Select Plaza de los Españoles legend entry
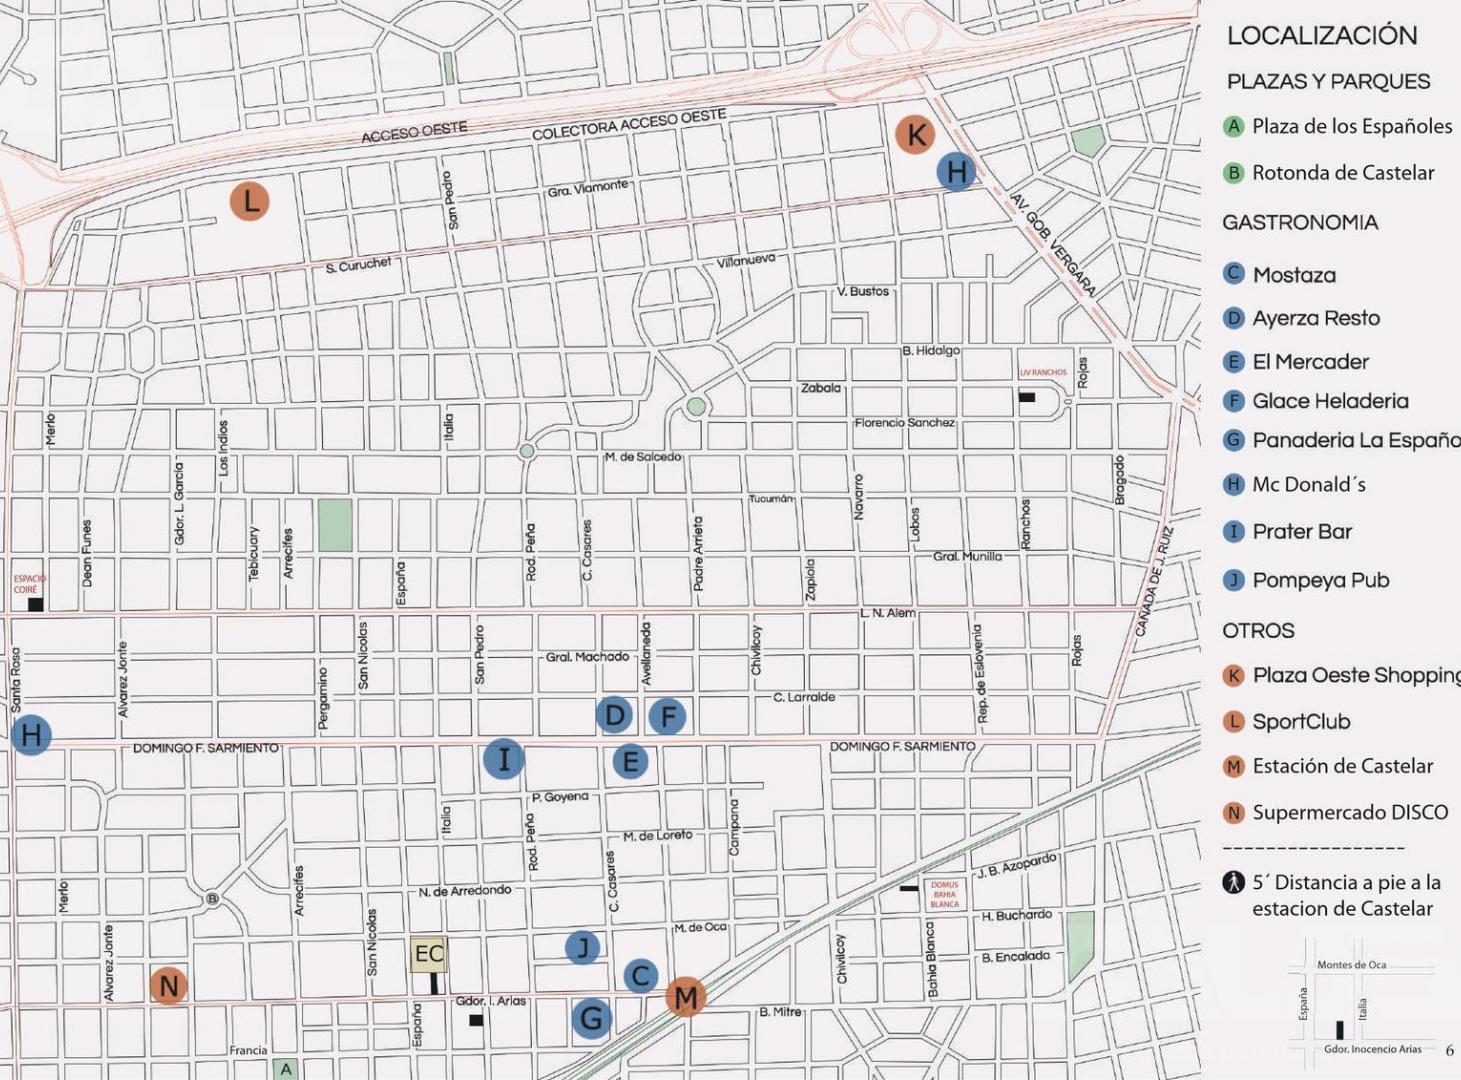 [1338, 126]
